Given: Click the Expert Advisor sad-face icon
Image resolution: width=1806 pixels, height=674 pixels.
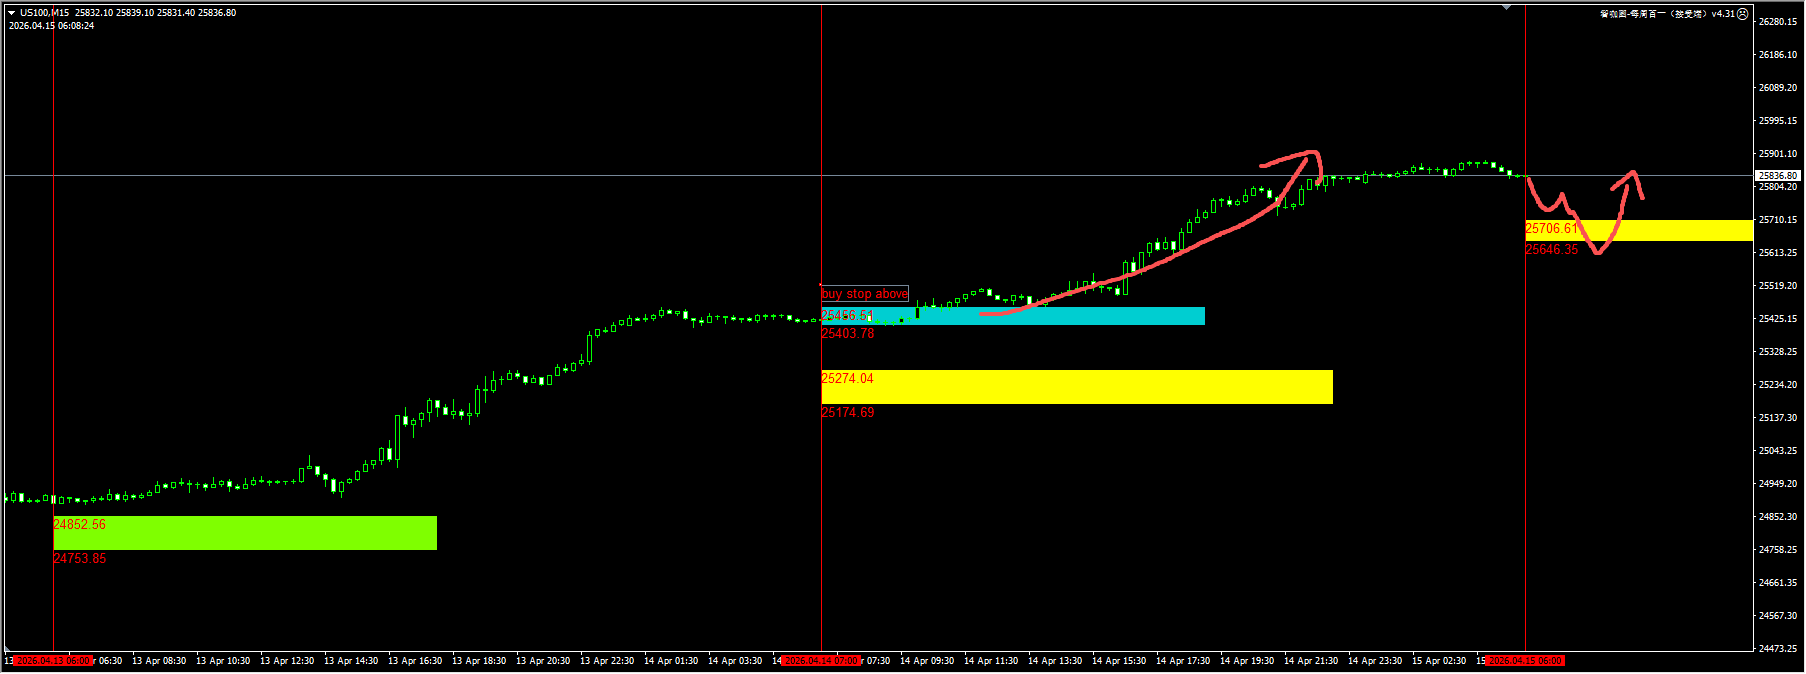Looking at the screenshot, I should 1743,14.
